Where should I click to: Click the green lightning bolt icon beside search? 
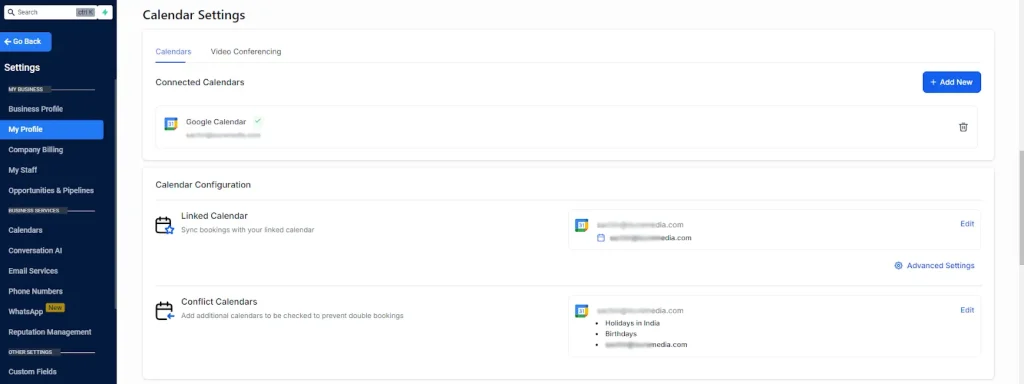(105, 12)
